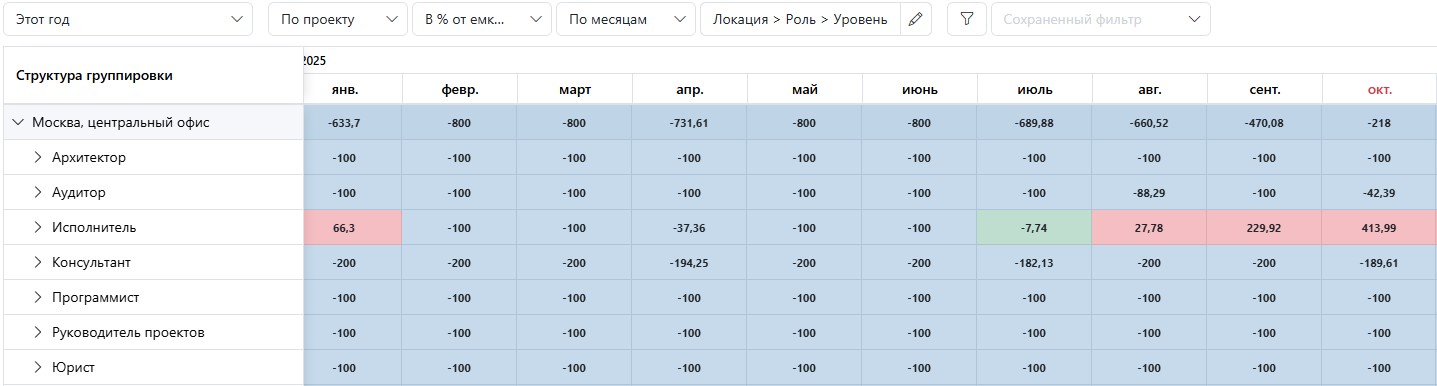
Task: Select the '27,78' cell for Исполнитель
Action: pyautogui.click(x=1150, y=228)
